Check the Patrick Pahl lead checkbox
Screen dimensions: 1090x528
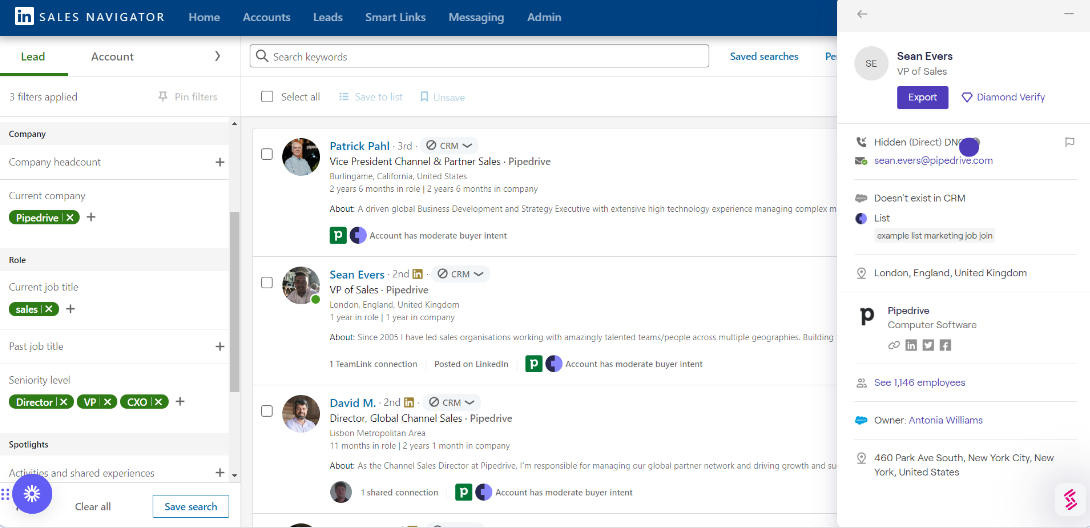pos(267,154)
